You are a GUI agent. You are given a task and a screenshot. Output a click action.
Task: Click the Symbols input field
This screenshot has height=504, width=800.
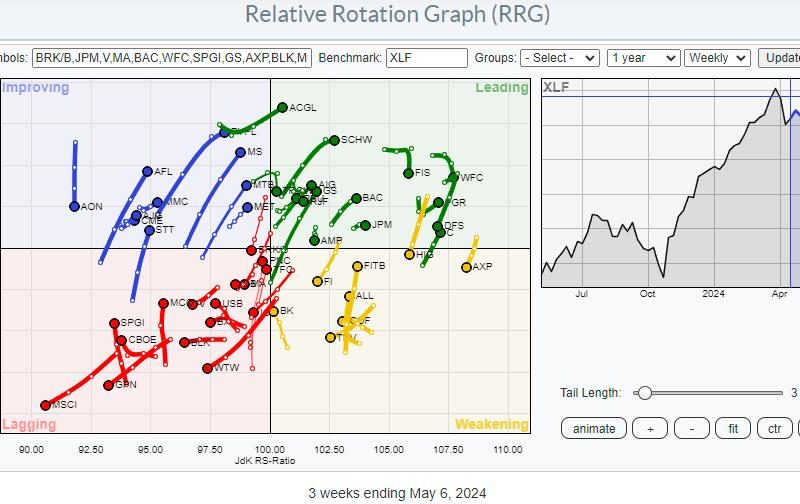pos(171,58)
